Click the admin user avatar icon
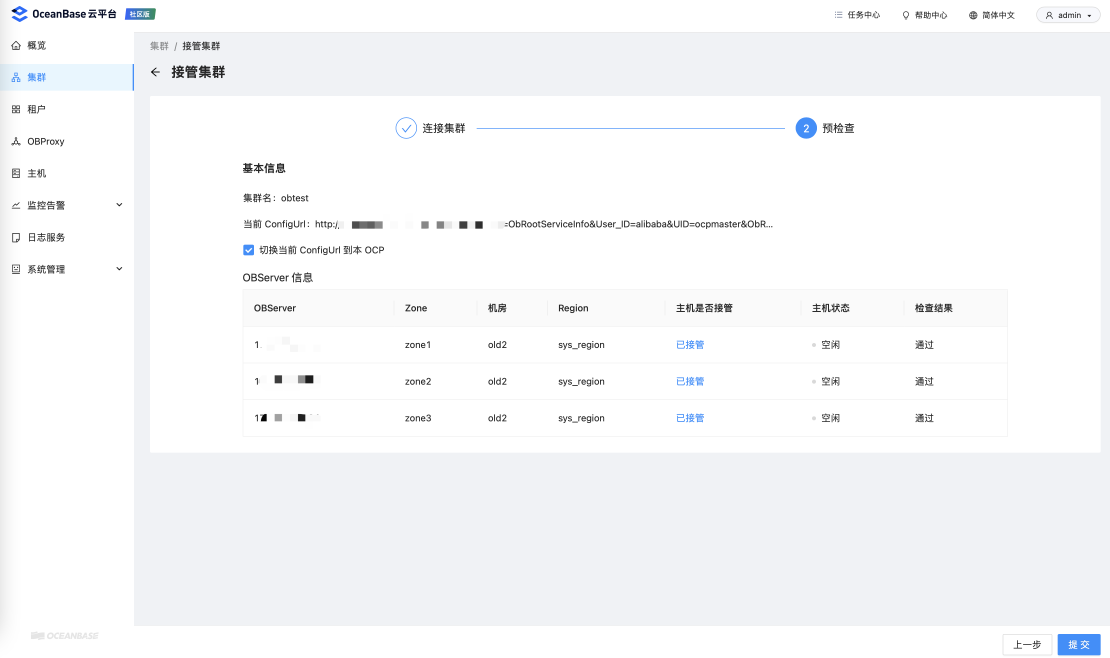The height and width of the screenshot is (658, 1110). coord(1049,15)
